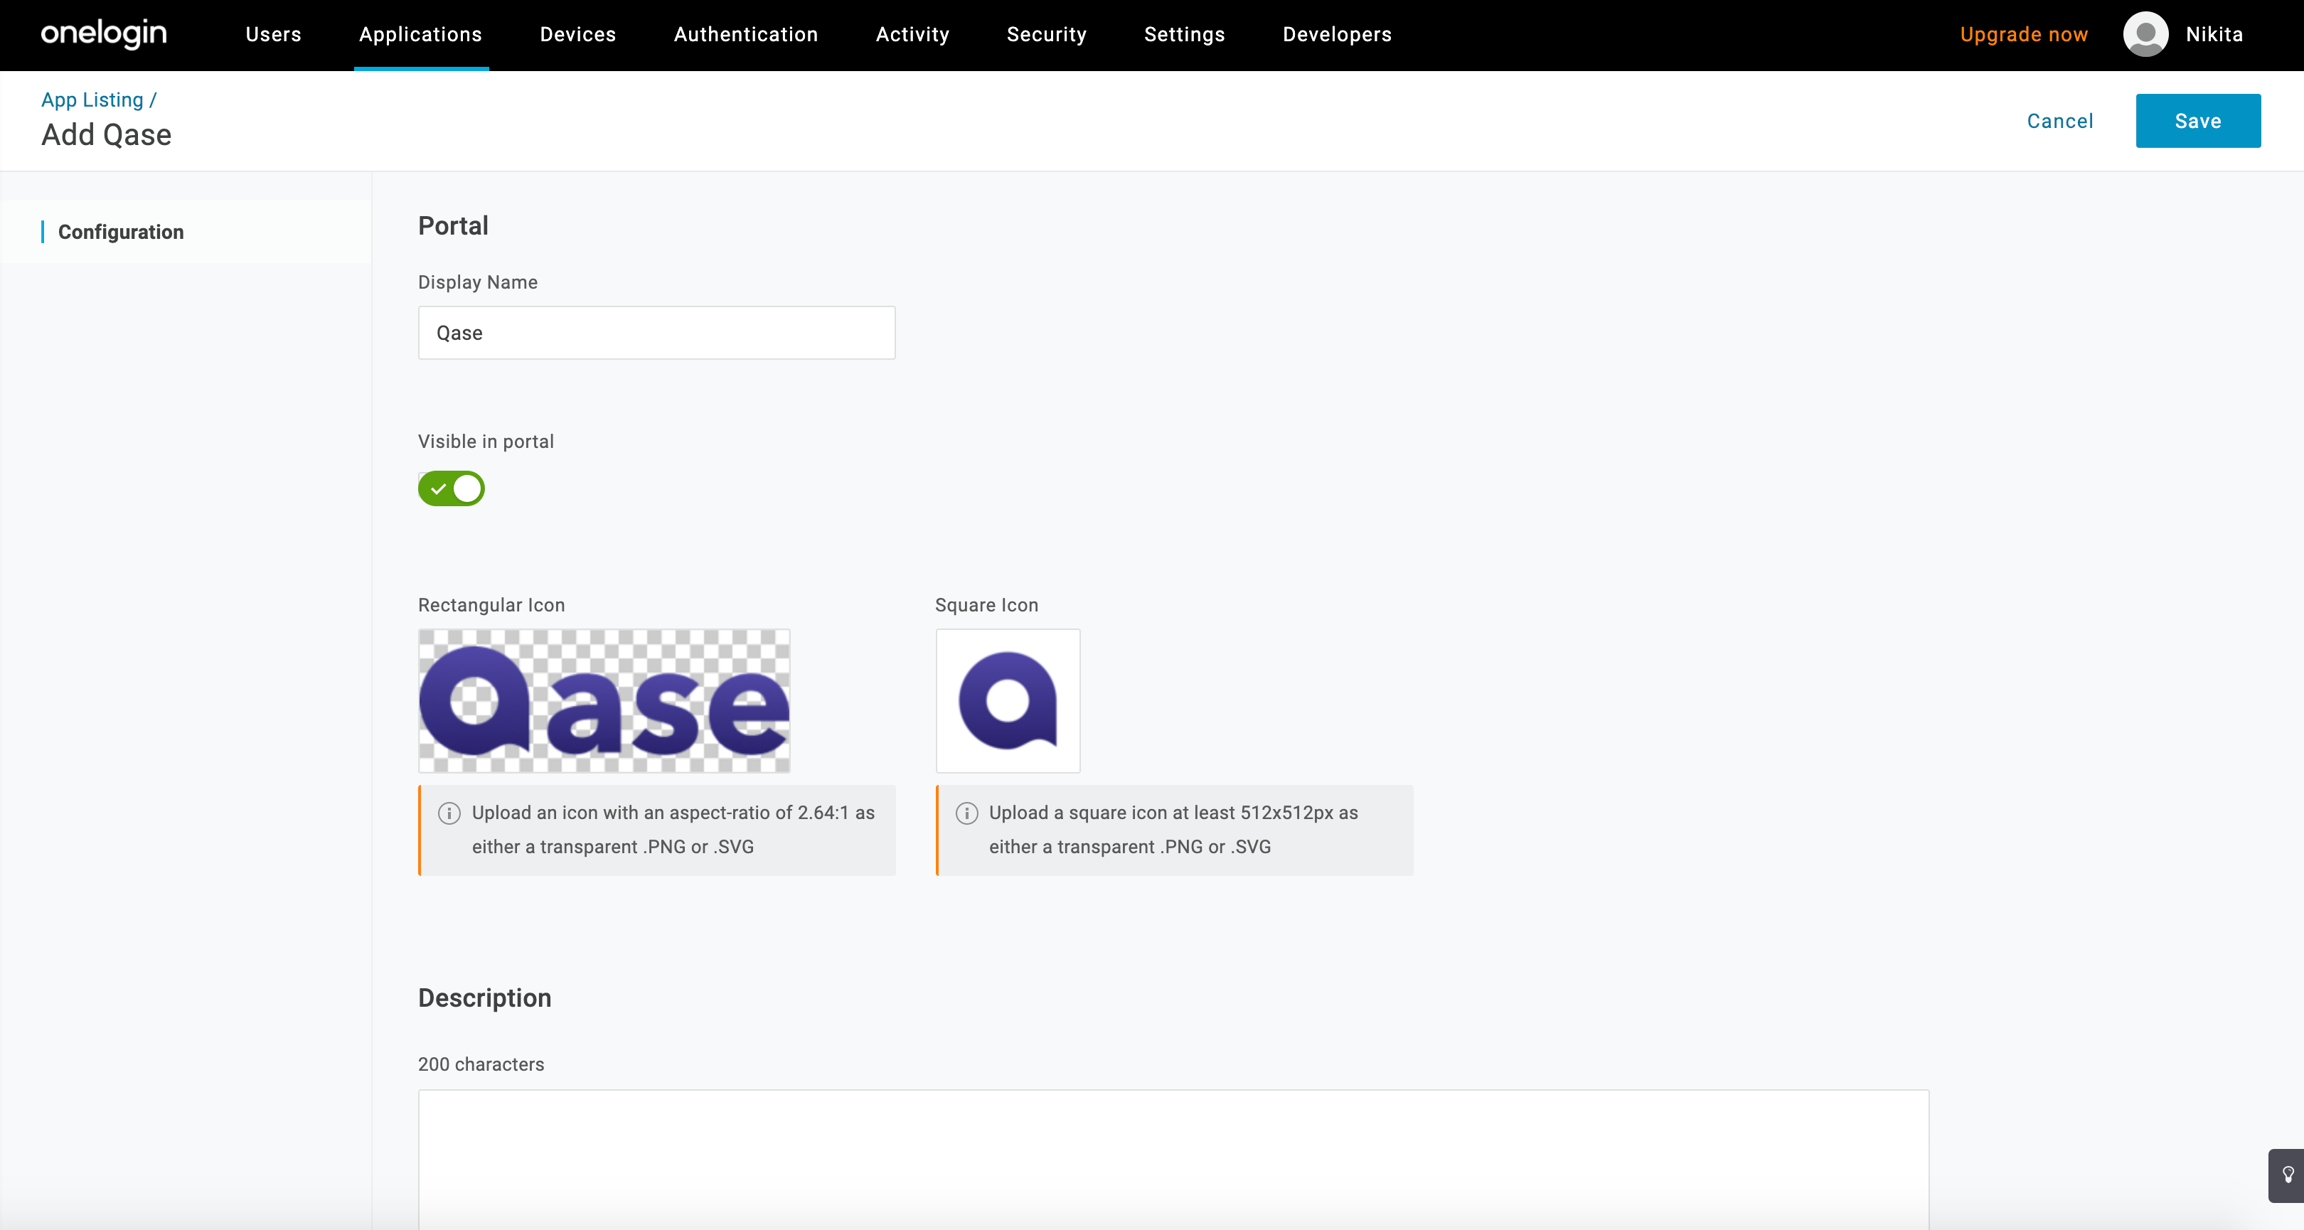Open the Applications menu
Viewport: 2304px width, 1230px height.
tap(420, 35)
